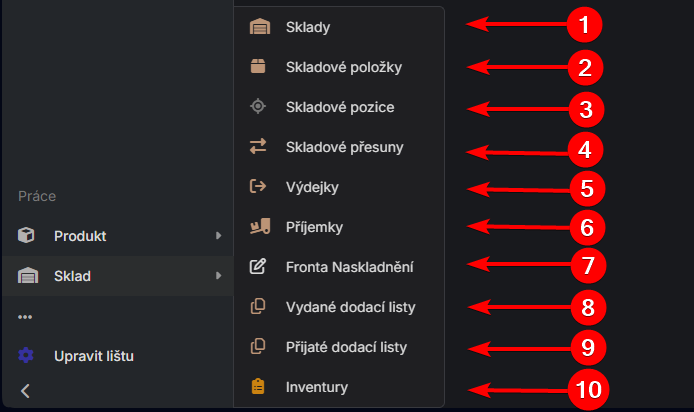Expand the Sklad submenu arrow
The image size is (694, 412).
coord(218,276)
